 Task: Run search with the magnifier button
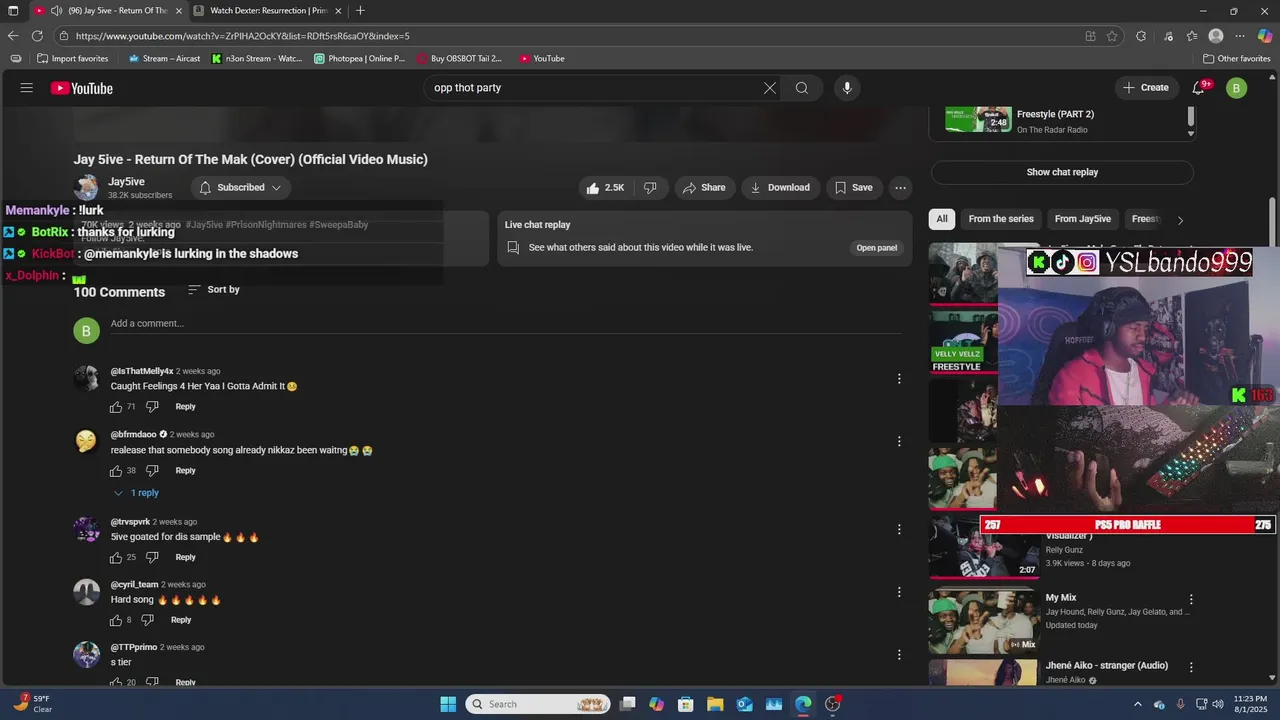tap(802, 88)
